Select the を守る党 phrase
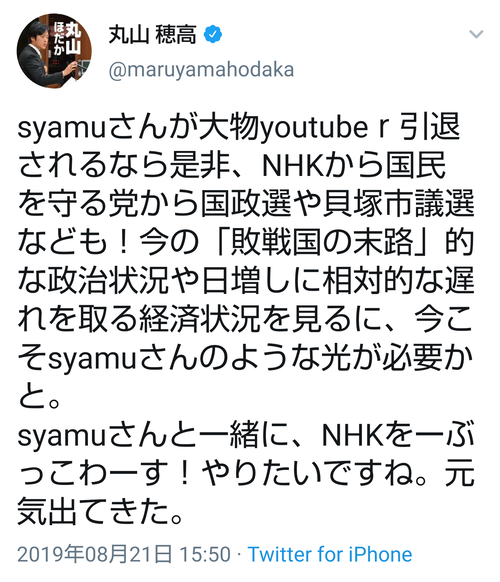The width and height of the screenshot is (500, 582). point(78,205)
